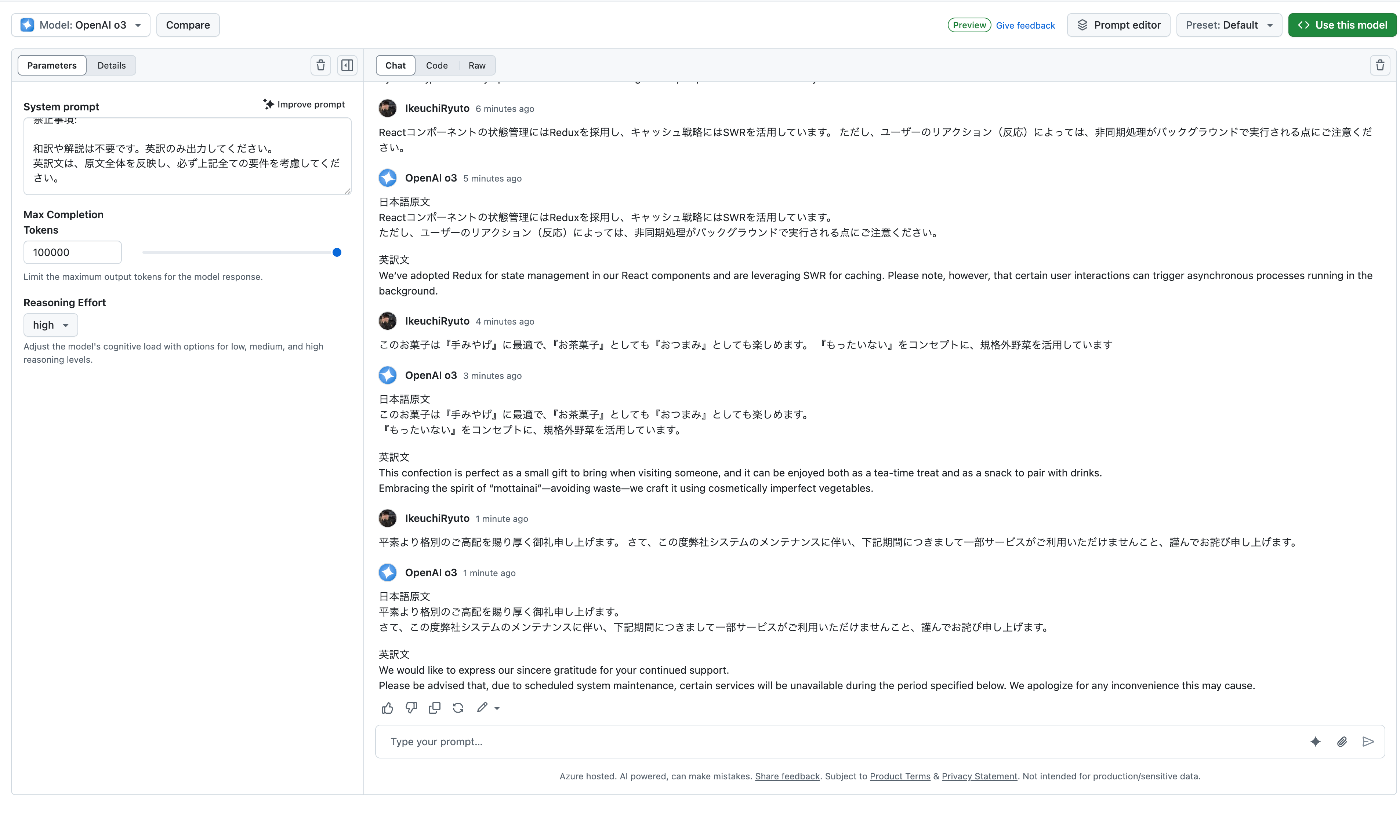Click the 'Reasoning Effort' label

point(65,302)
